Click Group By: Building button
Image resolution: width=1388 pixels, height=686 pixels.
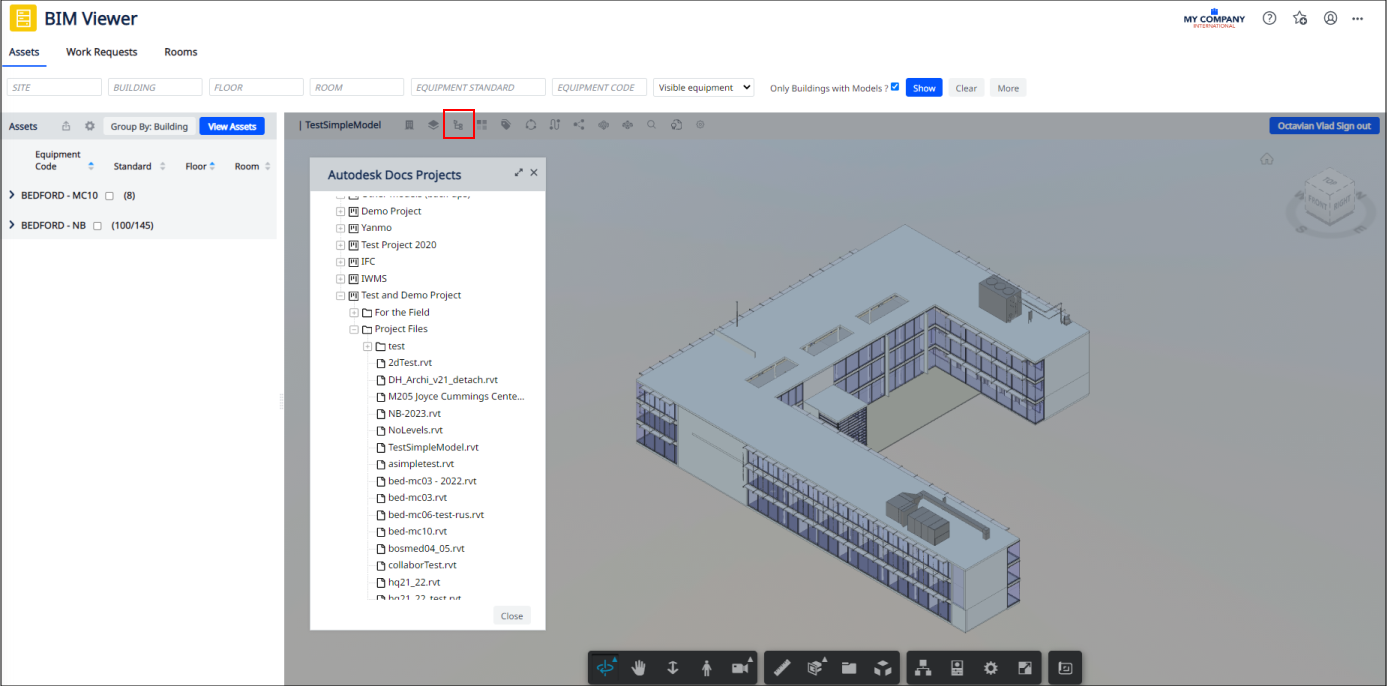point(149,127)
